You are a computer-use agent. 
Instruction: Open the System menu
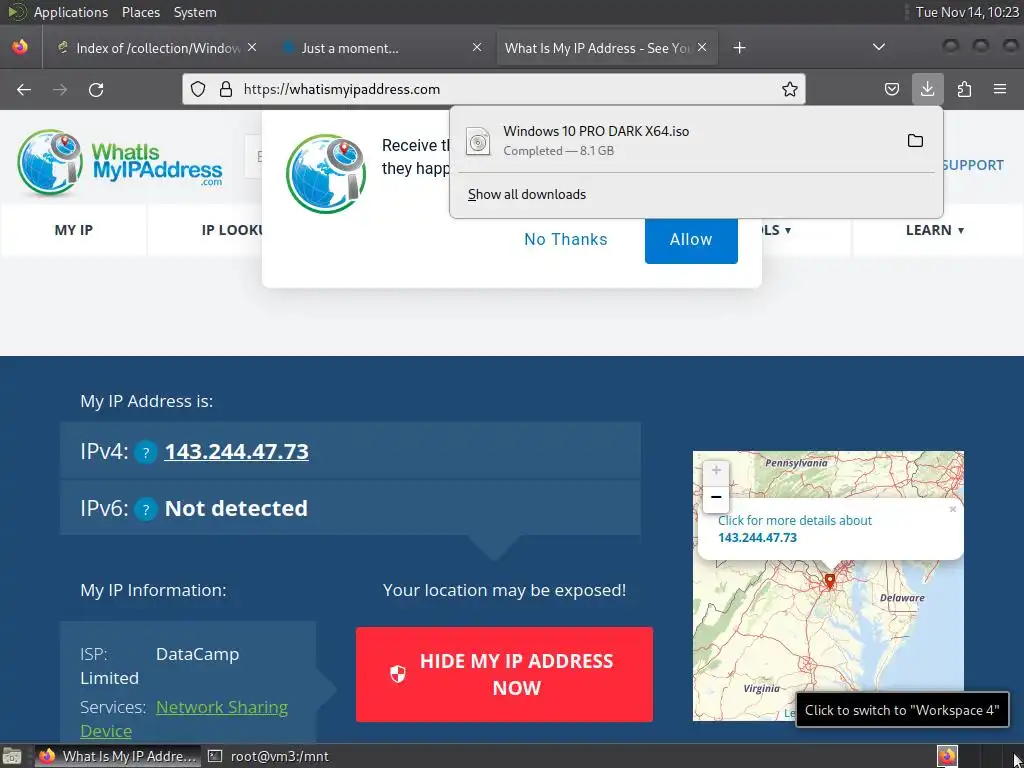point(195,12)
